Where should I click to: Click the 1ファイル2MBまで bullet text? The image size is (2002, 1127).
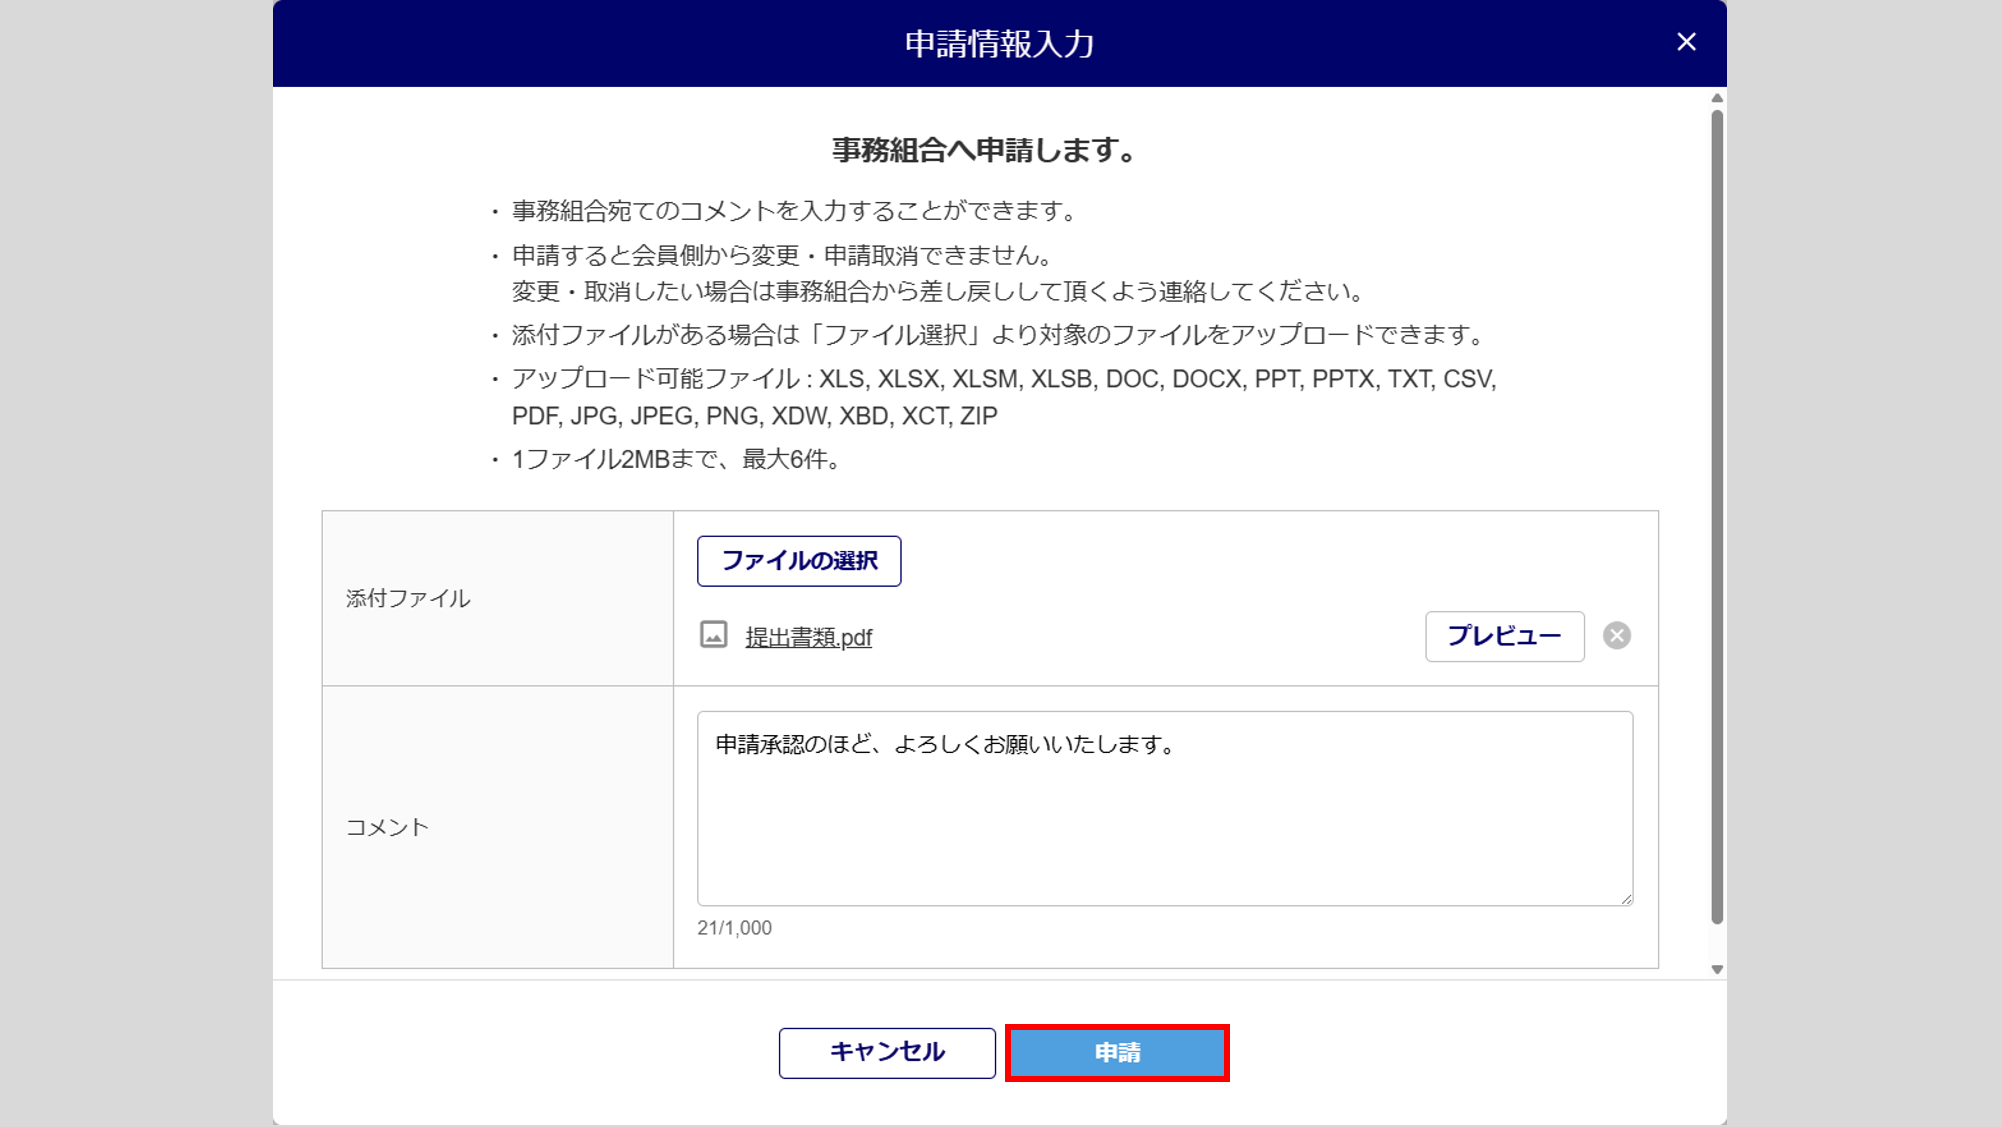tap(676, 460)
